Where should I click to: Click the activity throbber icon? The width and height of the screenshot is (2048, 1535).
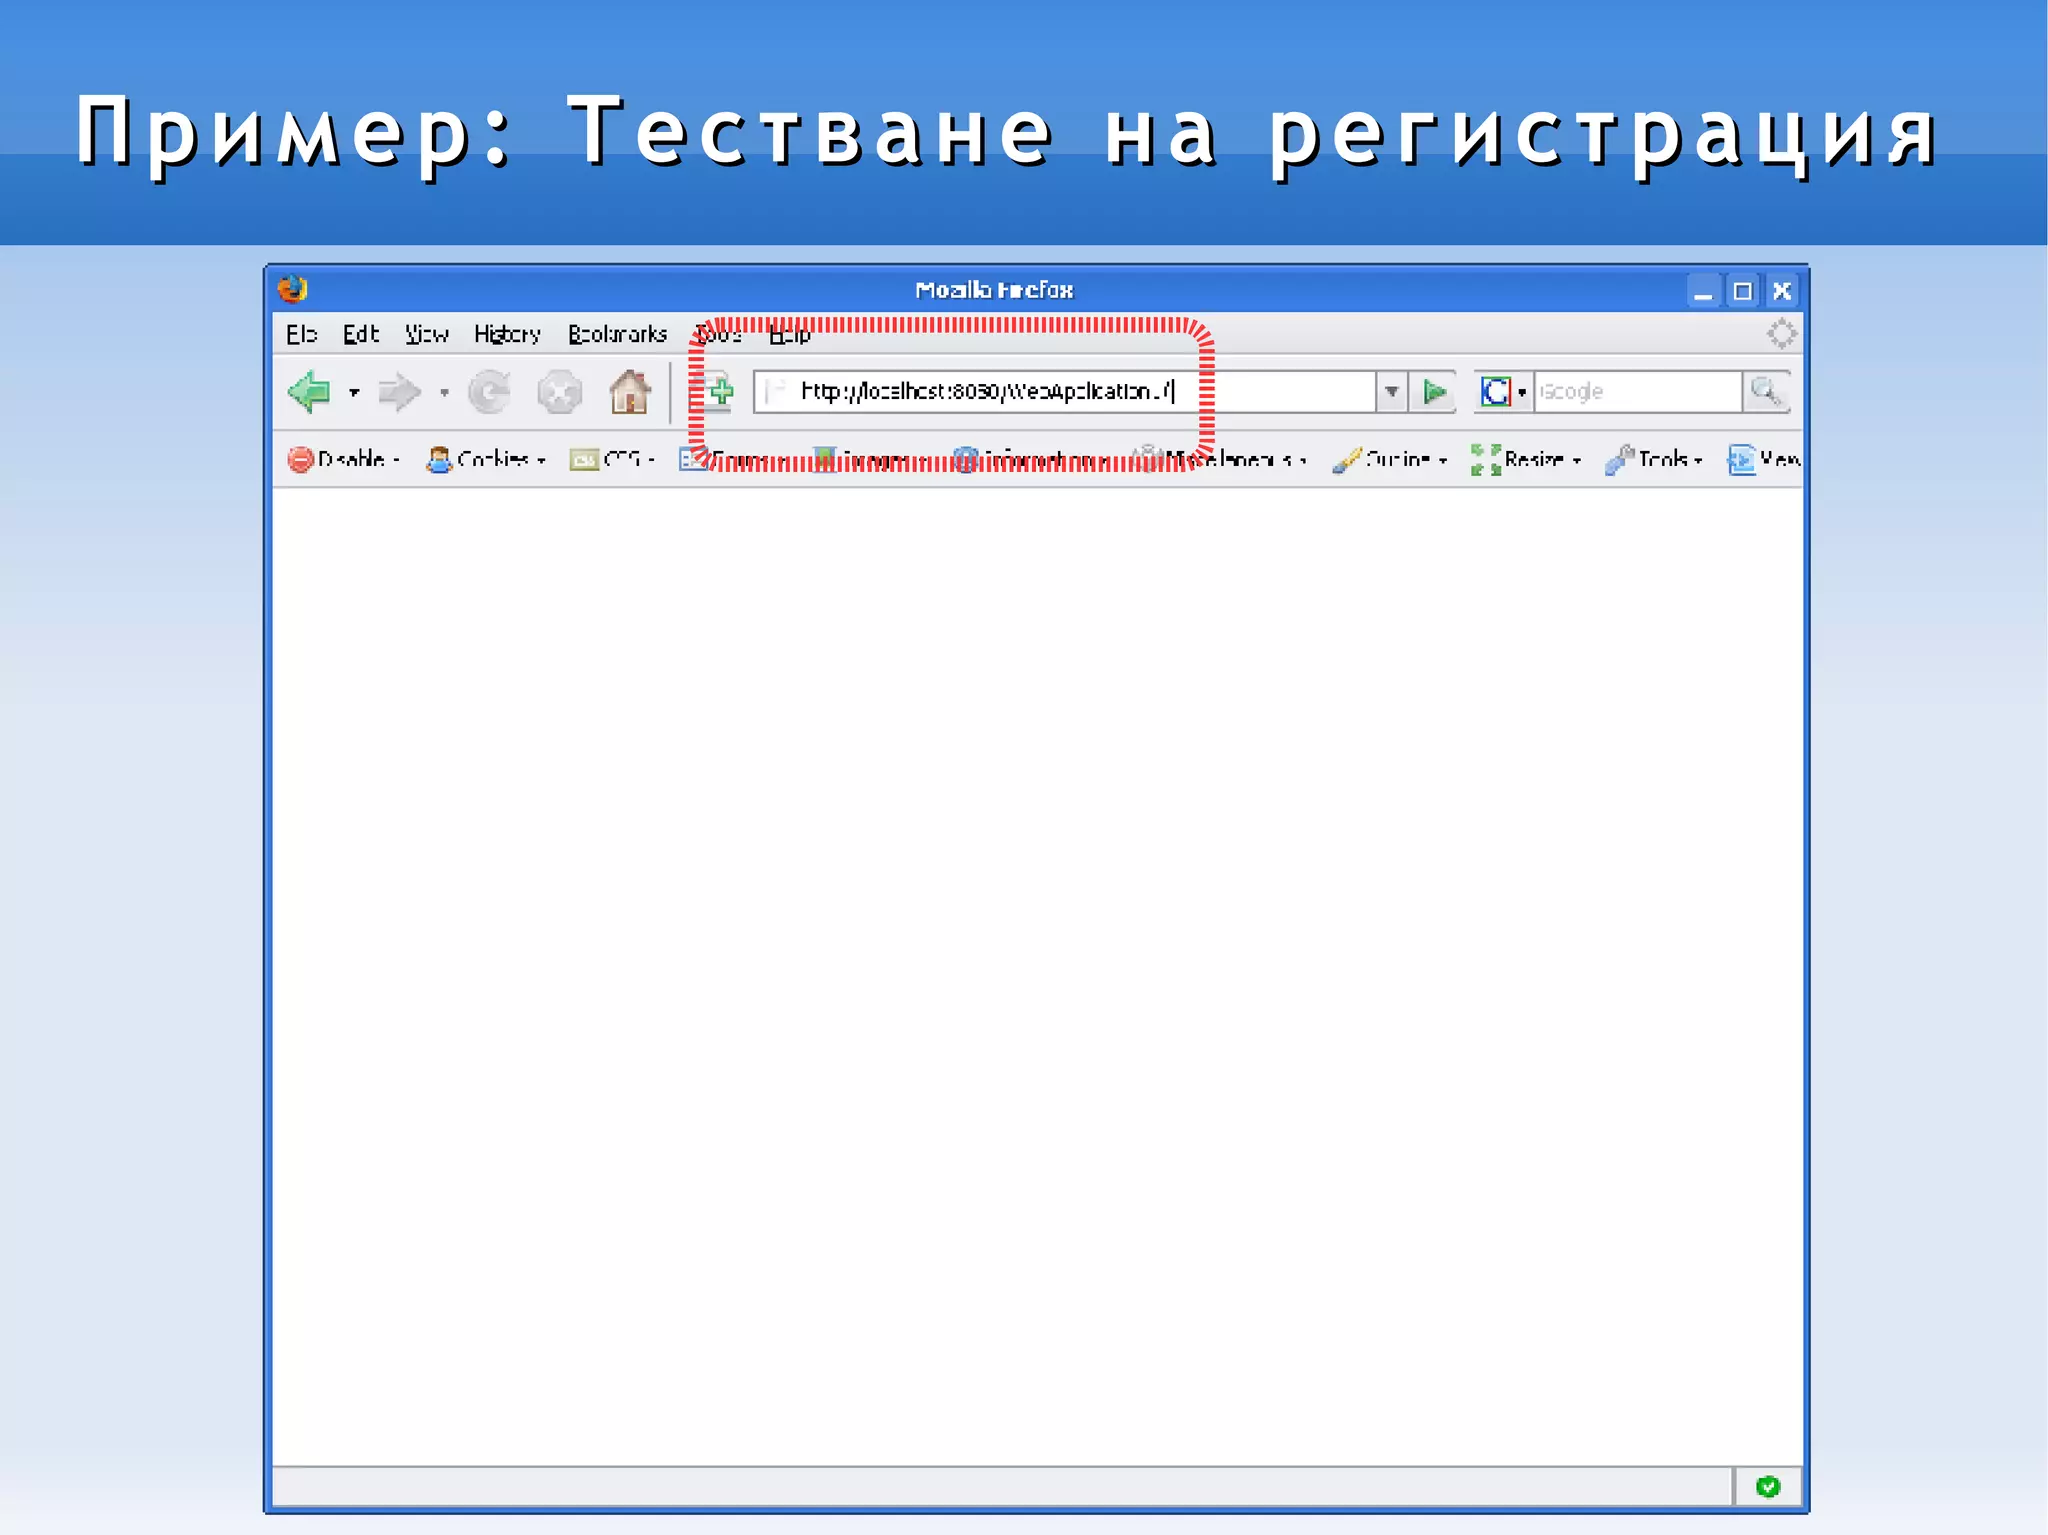[1781, 334]
